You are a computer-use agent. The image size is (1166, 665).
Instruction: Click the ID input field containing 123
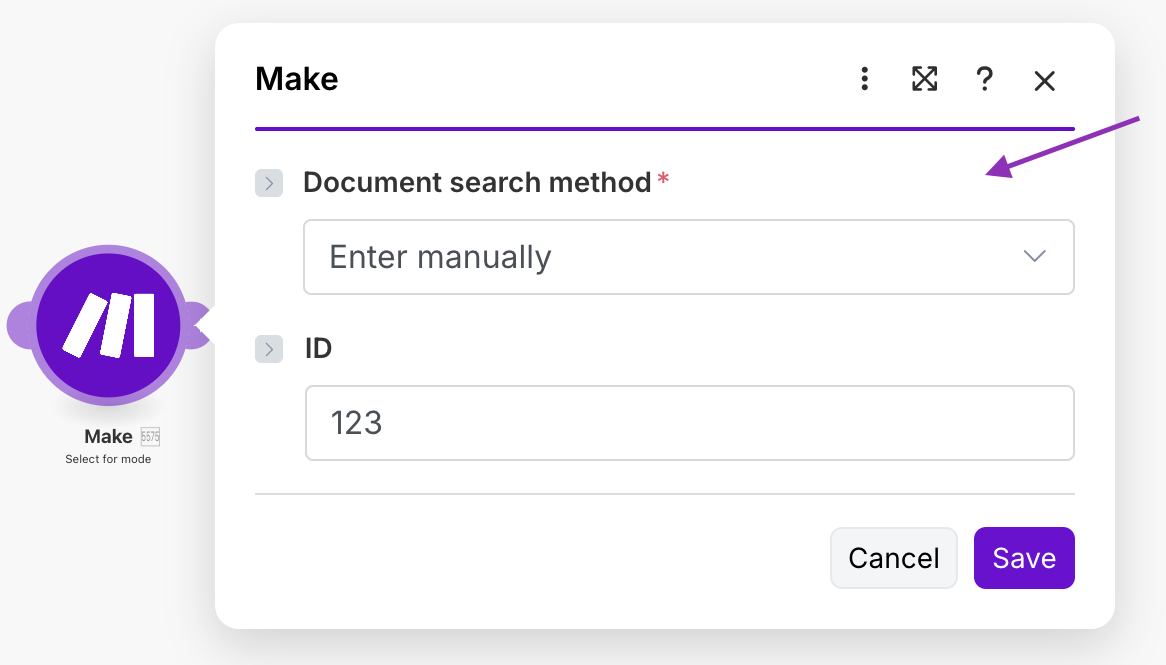click(689, 423)
